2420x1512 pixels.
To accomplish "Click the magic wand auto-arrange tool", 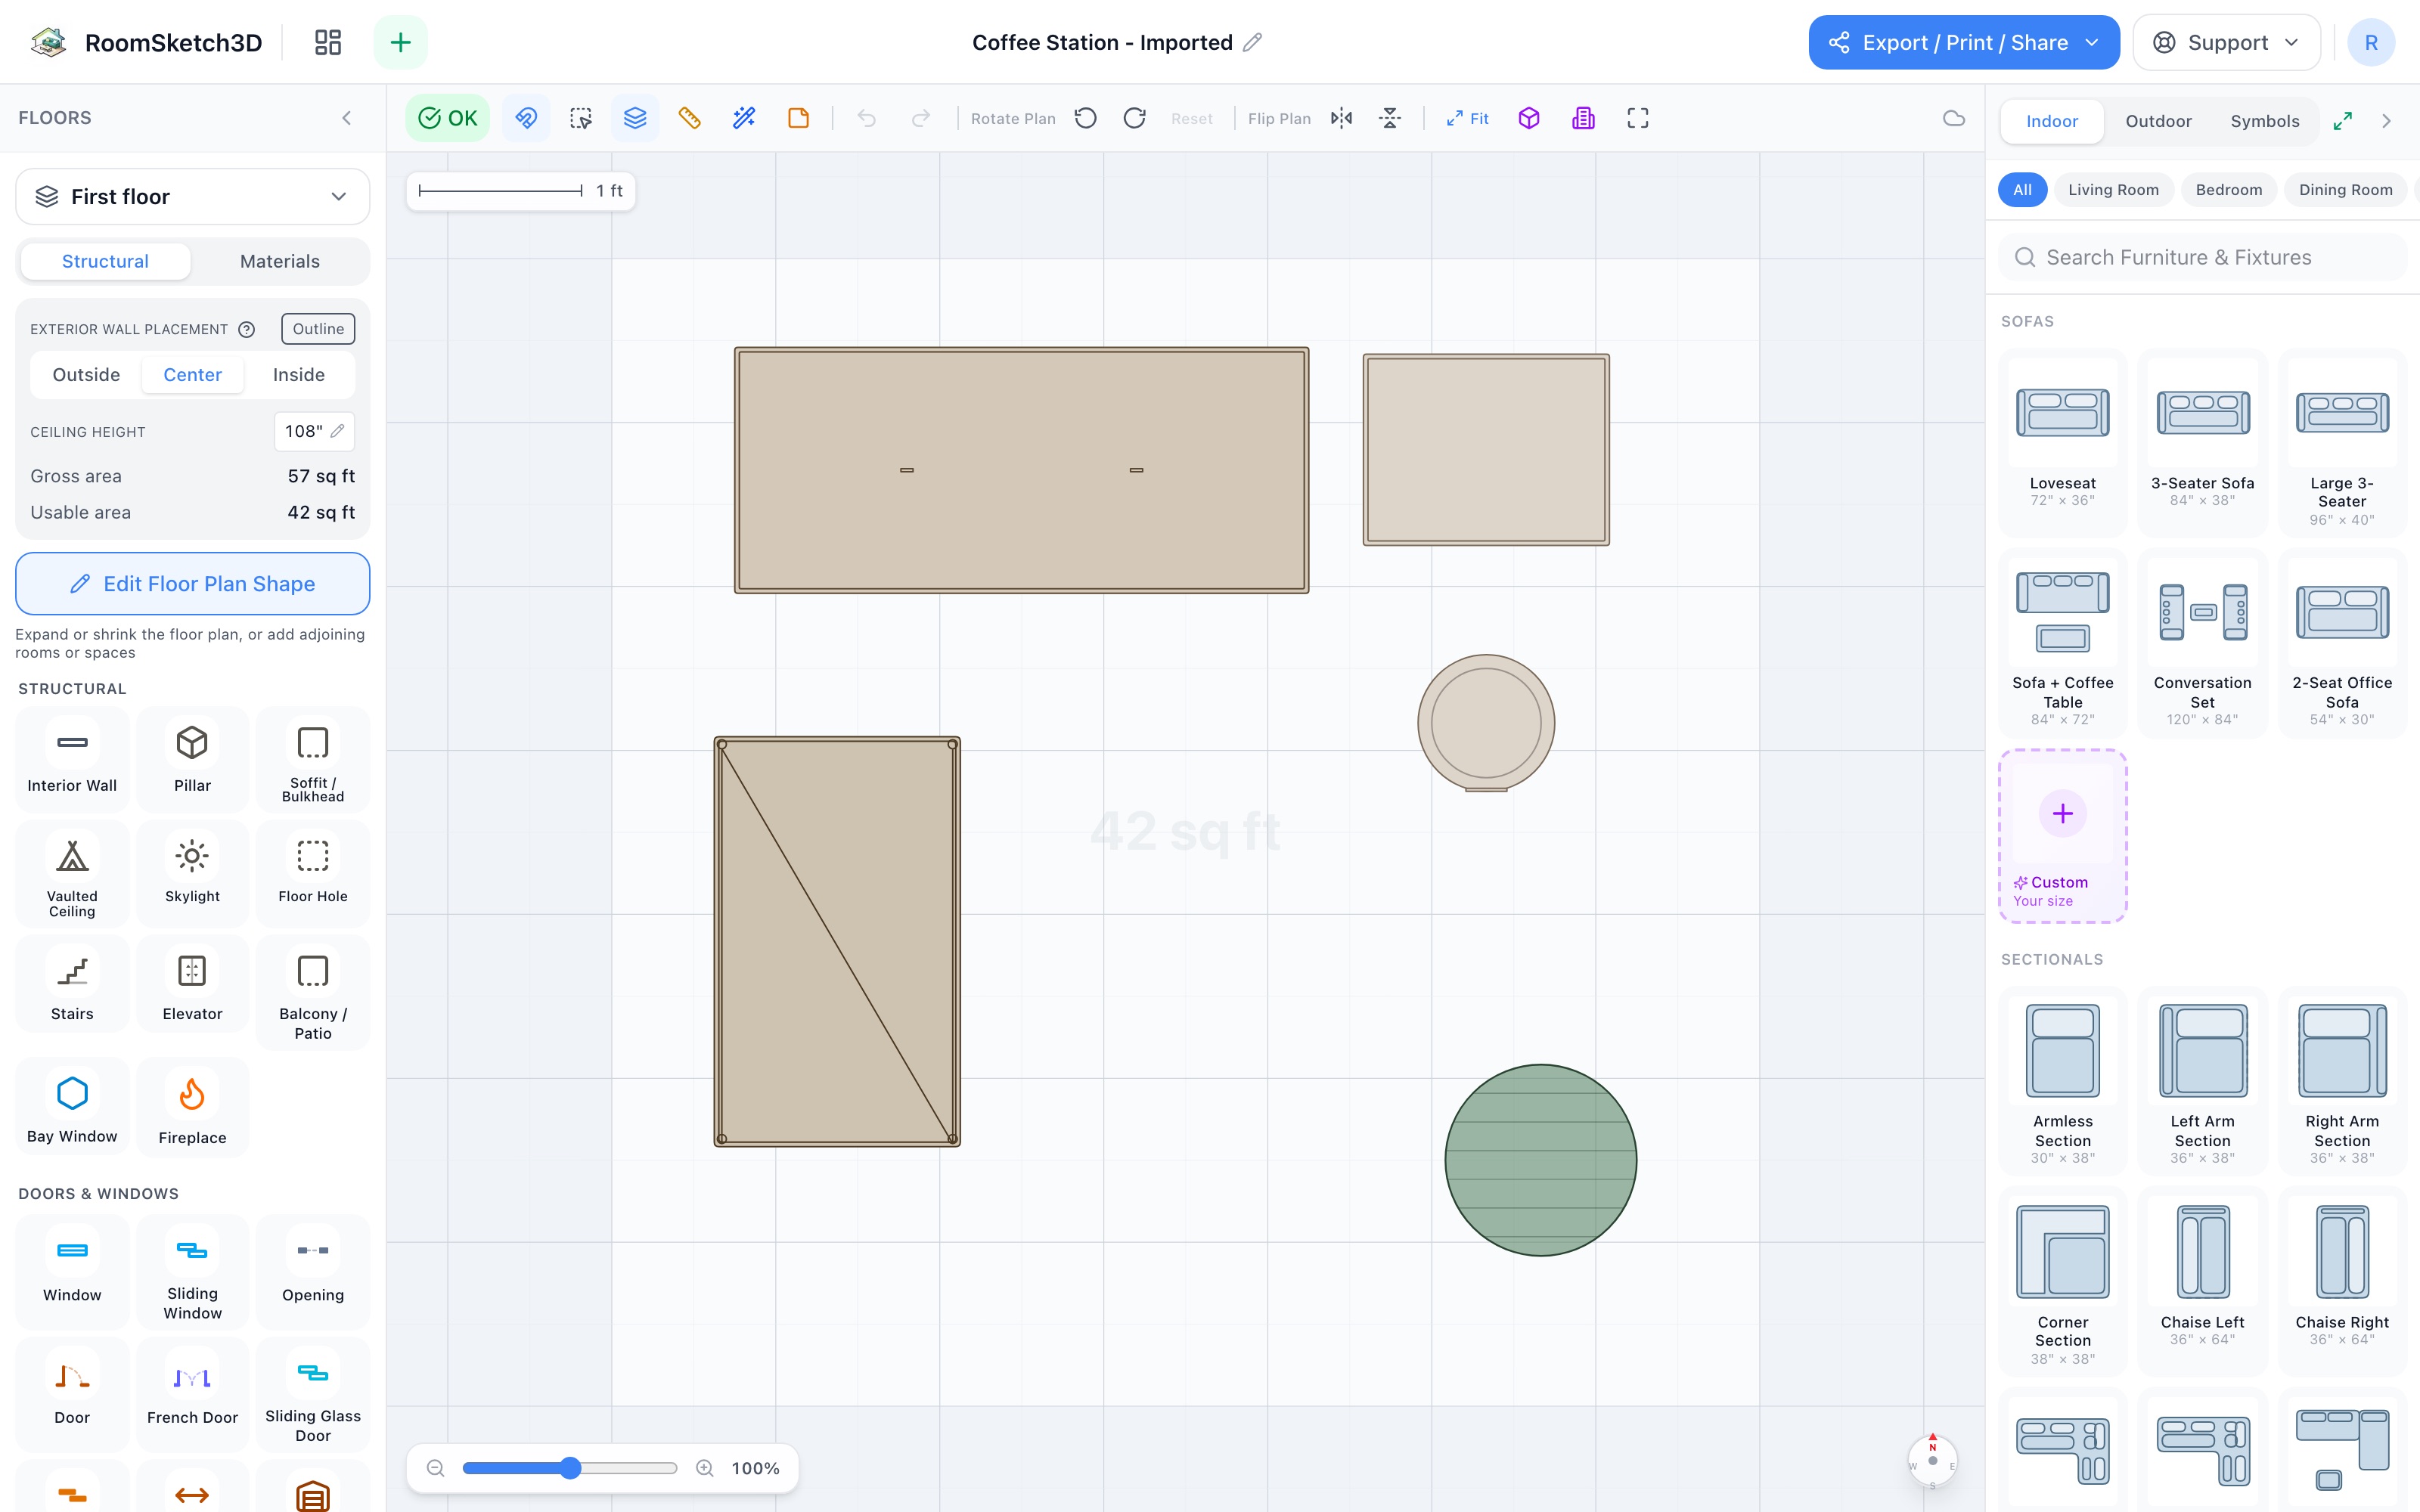I will [744, 118].
